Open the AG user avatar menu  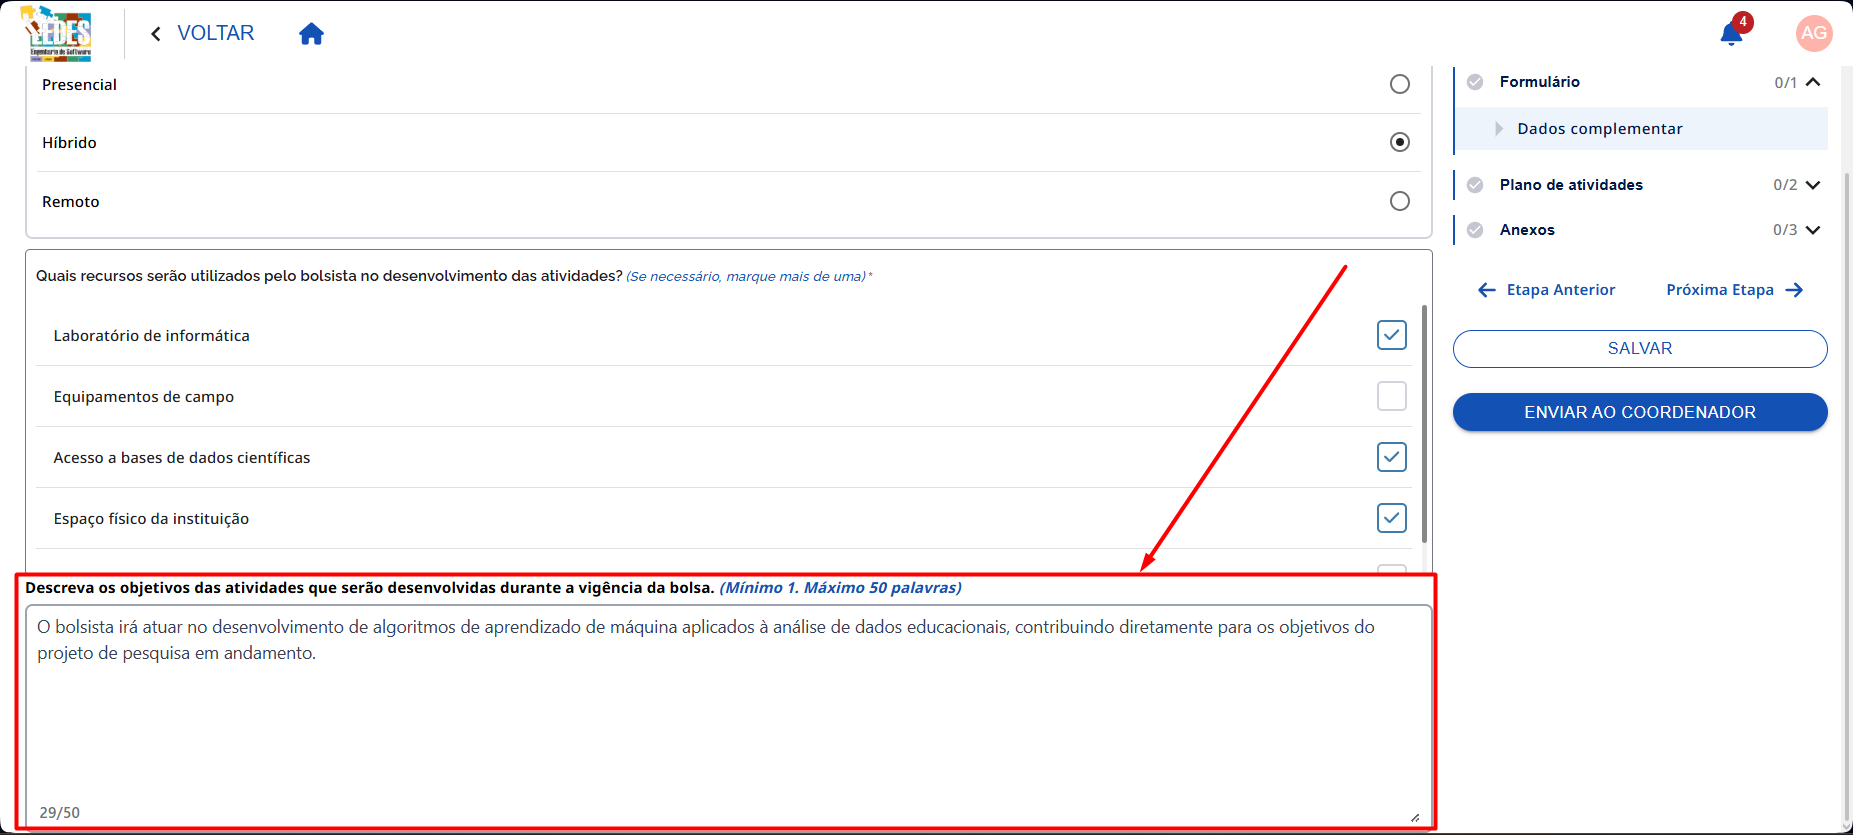[1814, 33]
